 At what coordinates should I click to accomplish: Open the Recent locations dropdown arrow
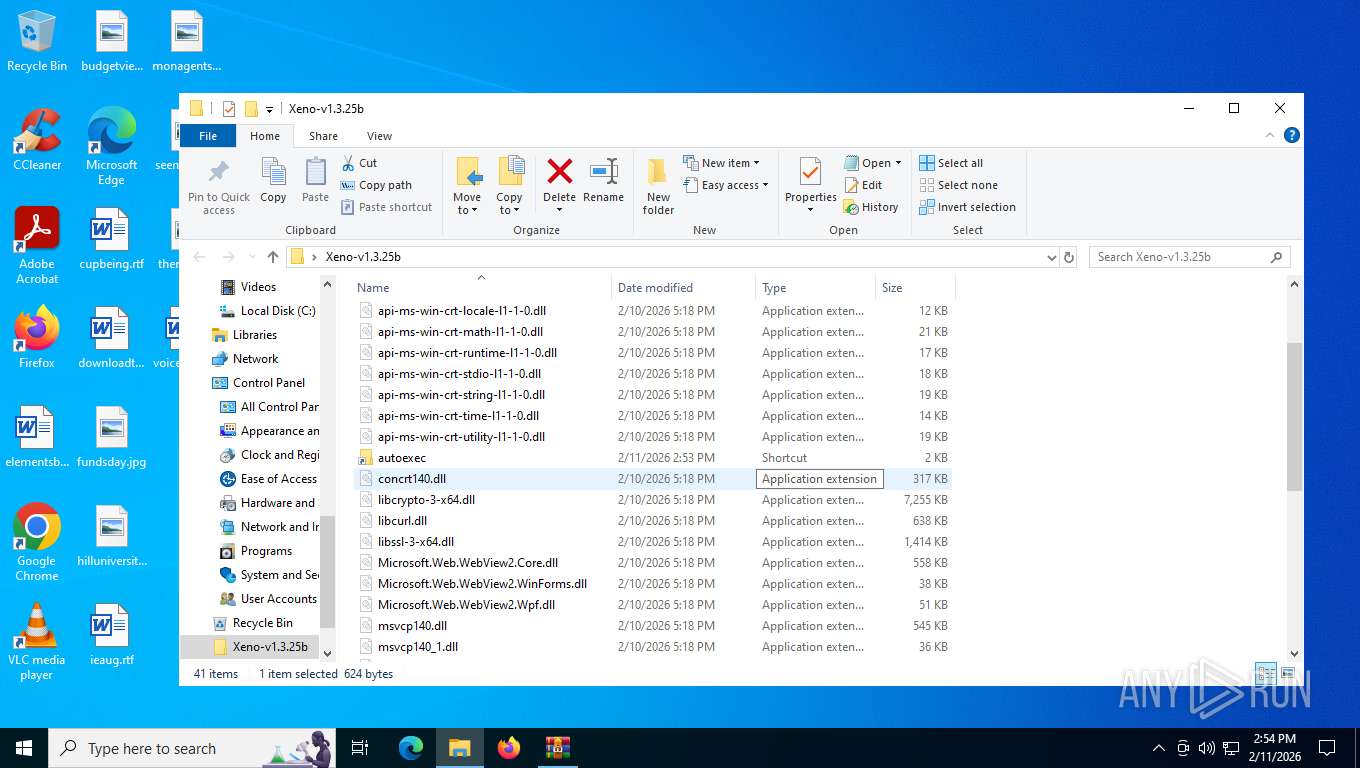coord(251,257)
